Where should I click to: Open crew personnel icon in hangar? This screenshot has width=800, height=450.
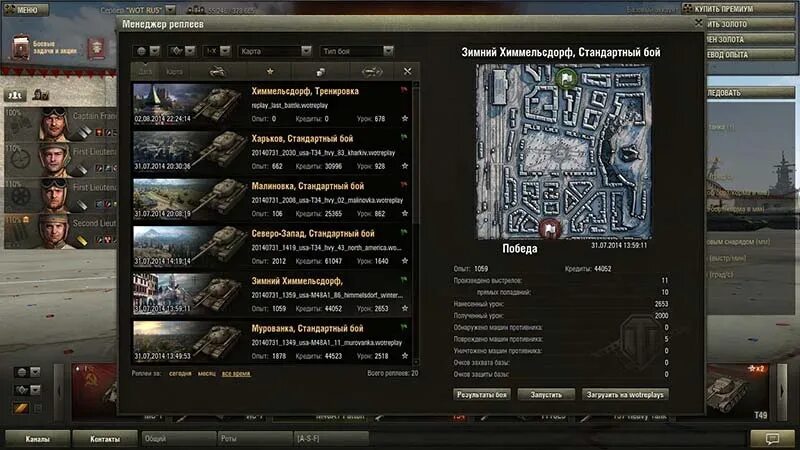point(16,95)
